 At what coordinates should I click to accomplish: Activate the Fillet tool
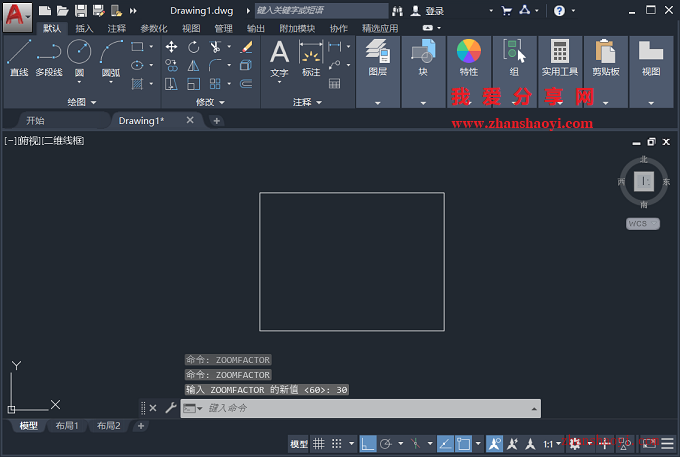tap(215, 65)
